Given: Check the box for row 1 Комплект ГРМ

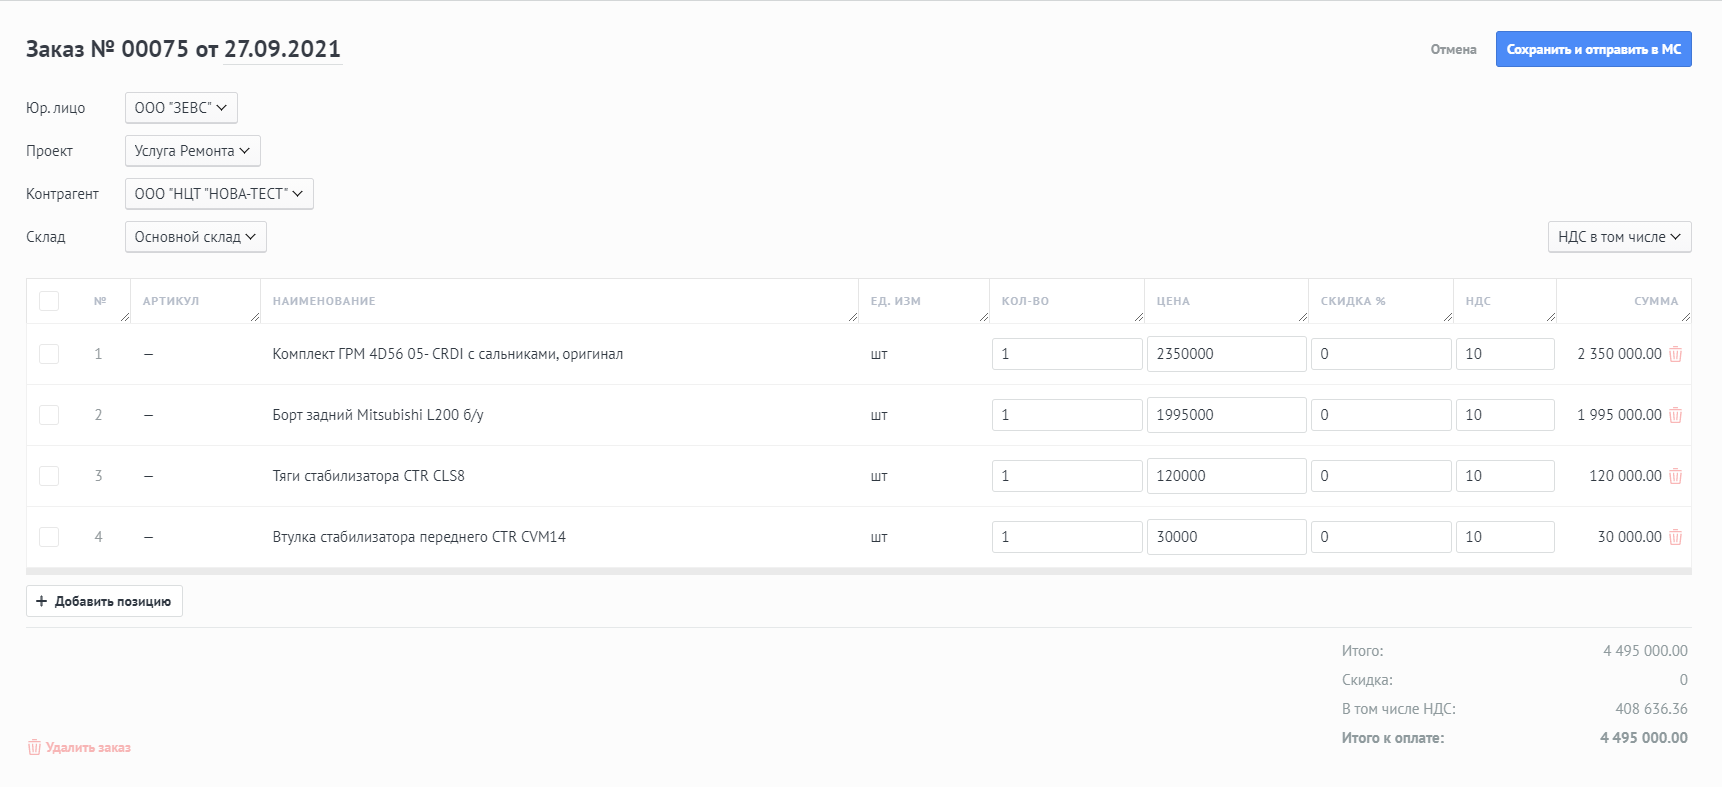Looking at the screenshot, I should 49,354.
